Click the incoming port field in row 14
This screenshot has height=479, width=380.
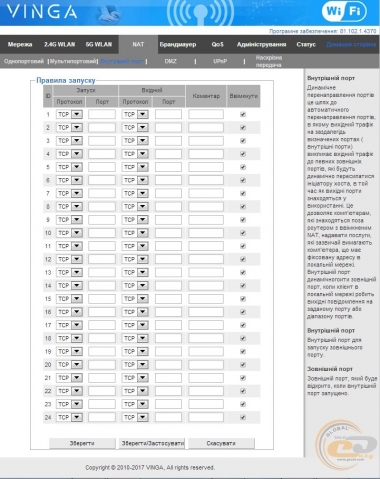(168, 286)
